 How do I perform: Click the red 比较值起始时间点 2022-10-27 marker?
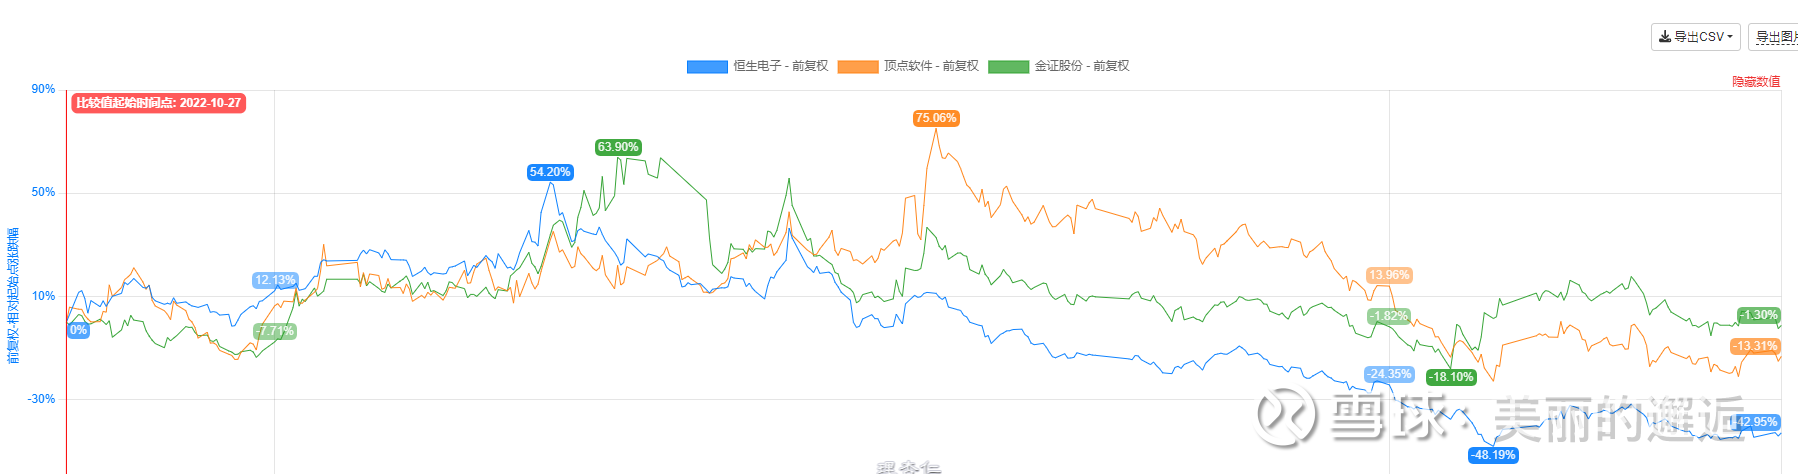tap(158, 103)
